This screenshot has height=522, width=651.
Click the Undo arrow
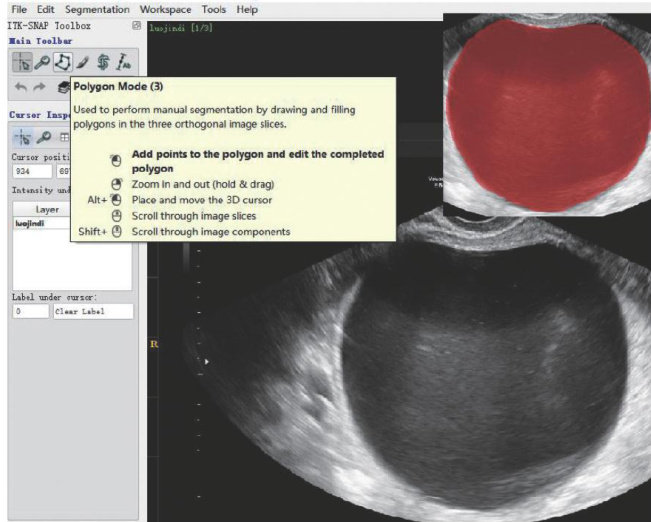click(x=21, y=87)
